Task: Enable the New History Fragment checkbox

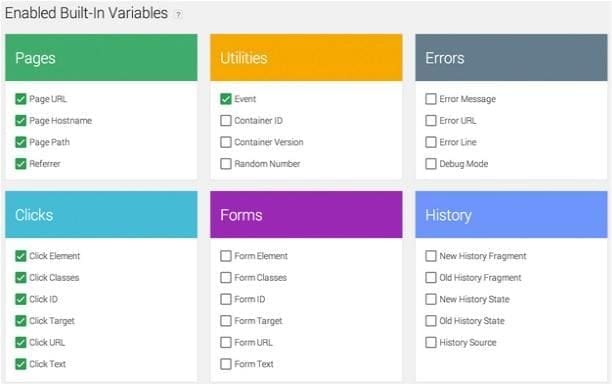Action: pos(431,256)
